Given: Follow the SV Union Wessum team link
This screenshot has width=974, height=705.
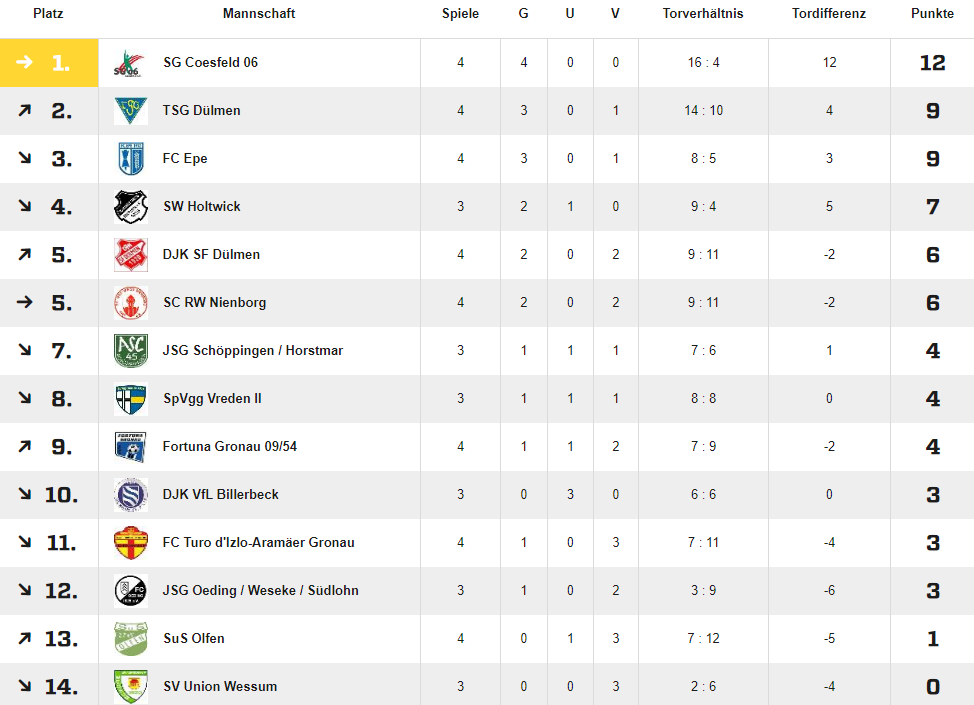Looking at the screenshot, I should pos(220,686).
